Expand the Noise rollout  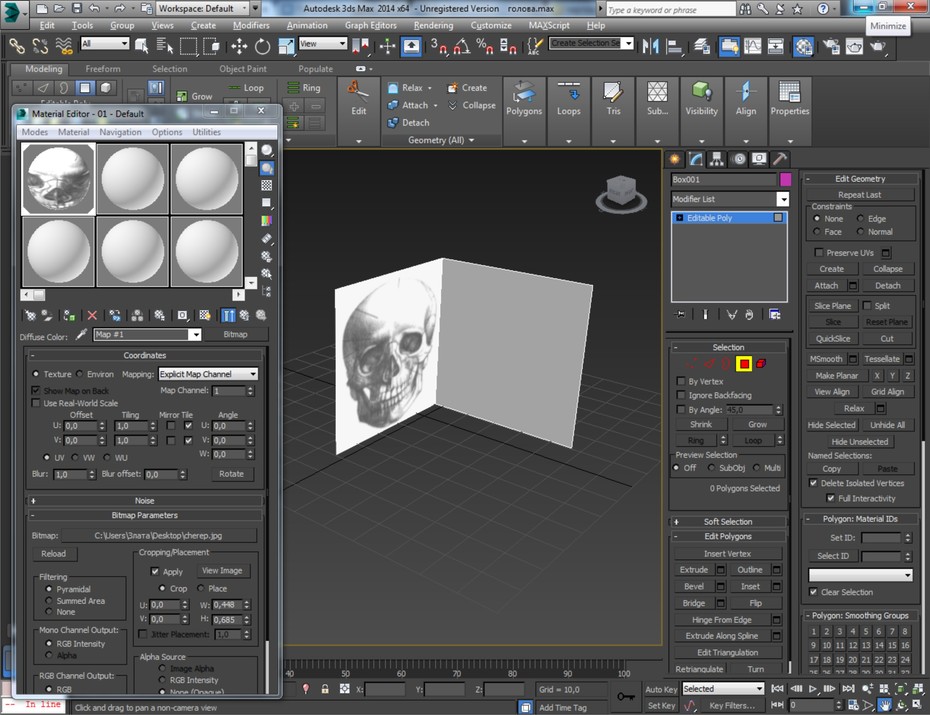click(x=145, y=500)
